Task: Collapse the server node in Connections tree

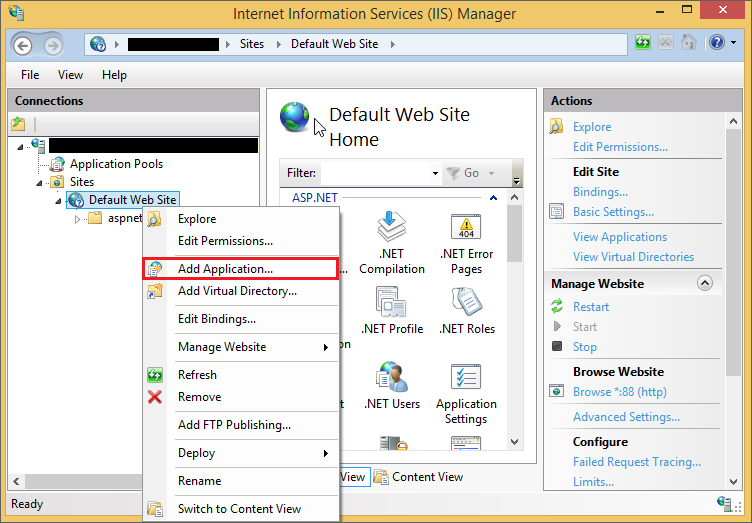Action: [20, 147]
